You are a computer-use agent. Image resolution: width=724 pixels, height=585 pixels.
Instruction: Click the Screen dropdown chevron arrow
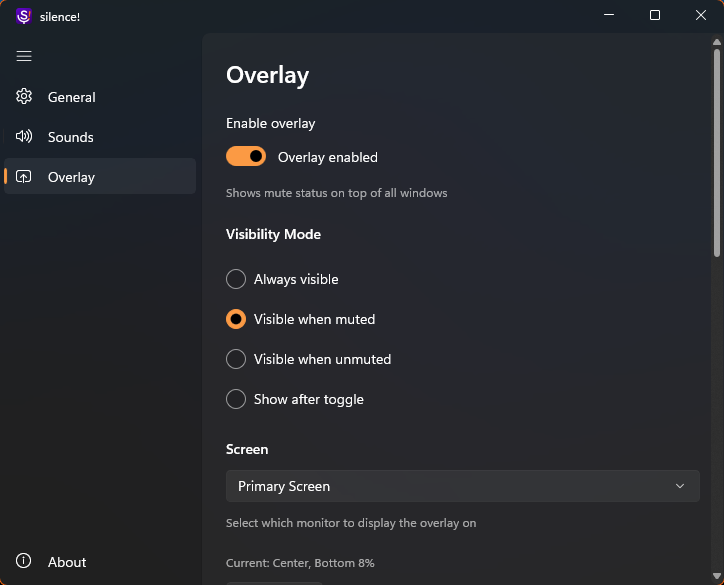click(680, 486)
